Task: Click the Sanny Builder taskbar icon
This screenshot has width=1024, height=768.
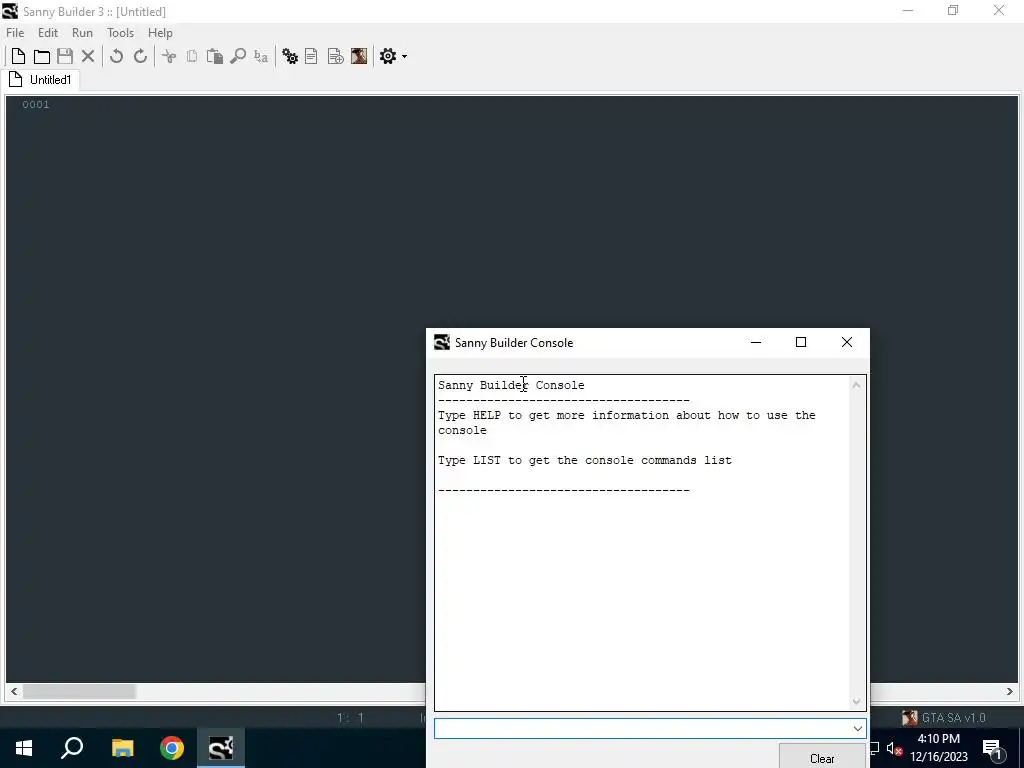Action: point(221,748)
